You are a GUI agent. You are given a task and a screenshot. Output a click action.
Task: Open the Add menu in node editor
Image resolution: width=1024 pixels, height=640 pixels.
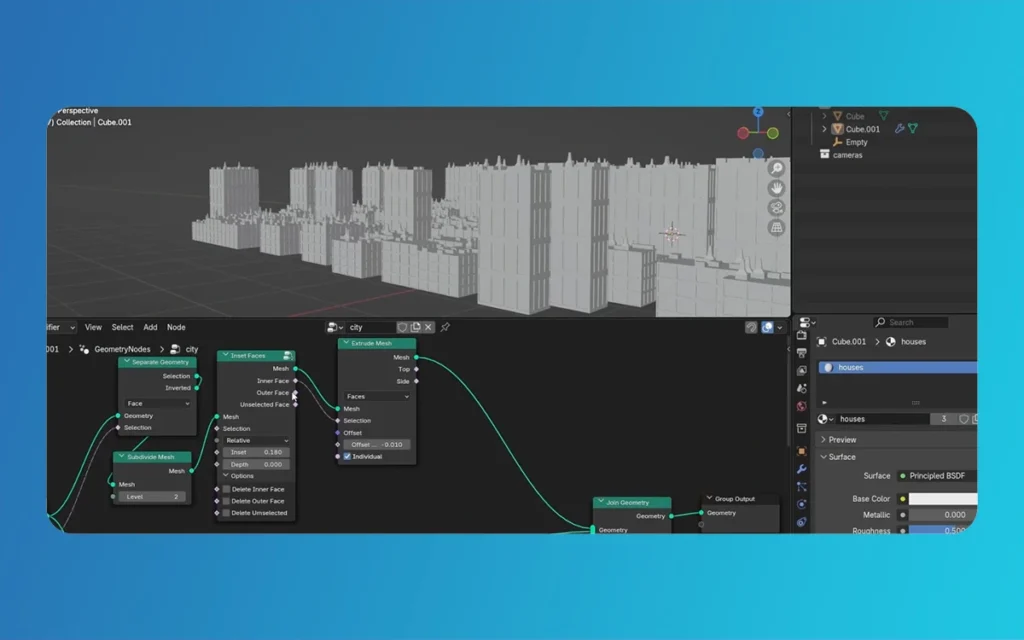pyautogui.click(x=150, y=327)
